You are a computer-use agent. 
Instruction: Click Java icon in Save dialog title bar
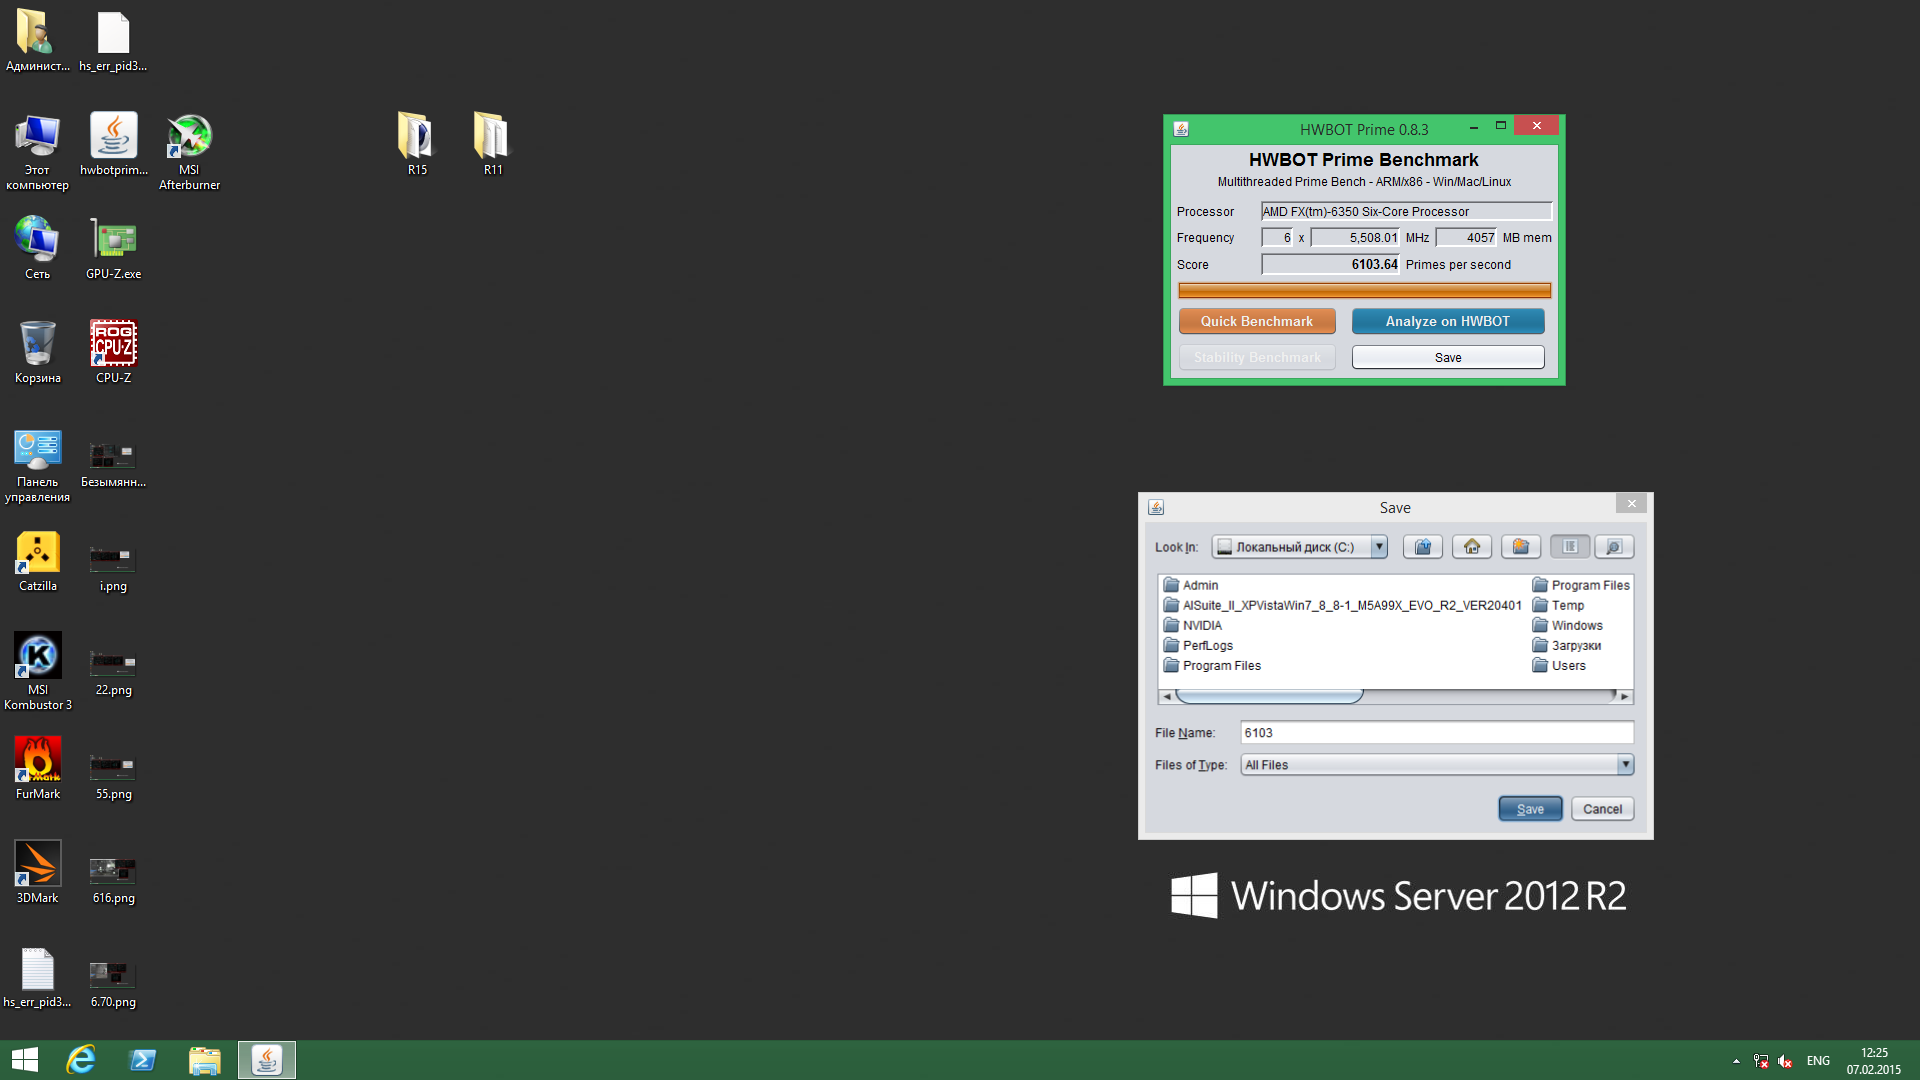(1156, 507)
